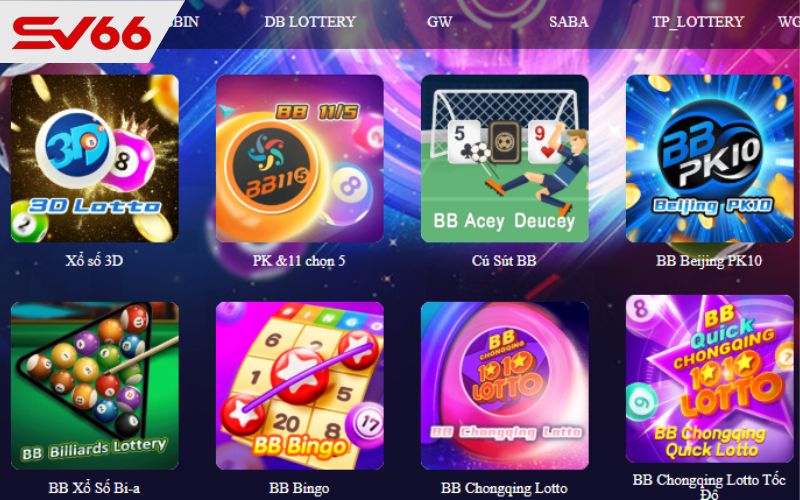Launch the BB 11/5 game tile
The width and height of the screenshot is (800, 500).
[299, 158]
